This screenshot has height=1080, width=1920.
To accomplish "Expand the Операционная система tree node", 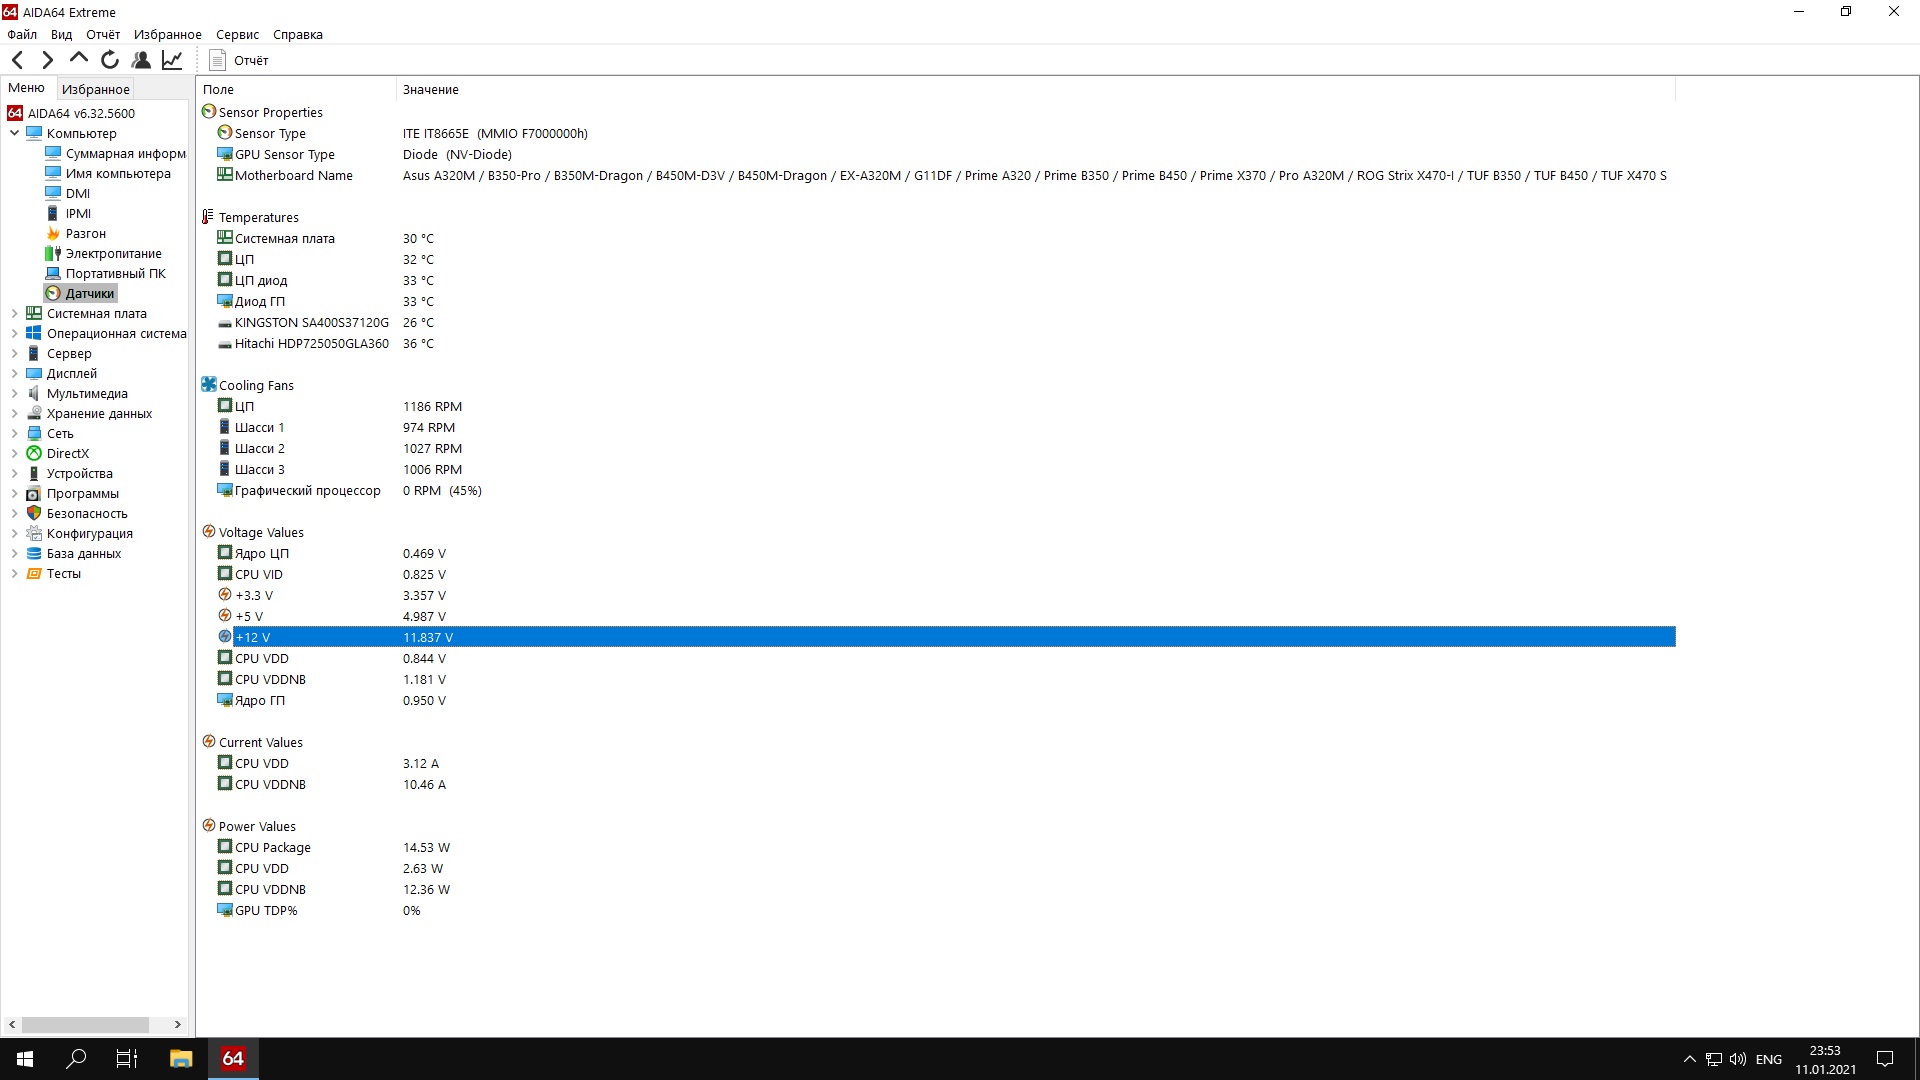I will tap(14, 333).
